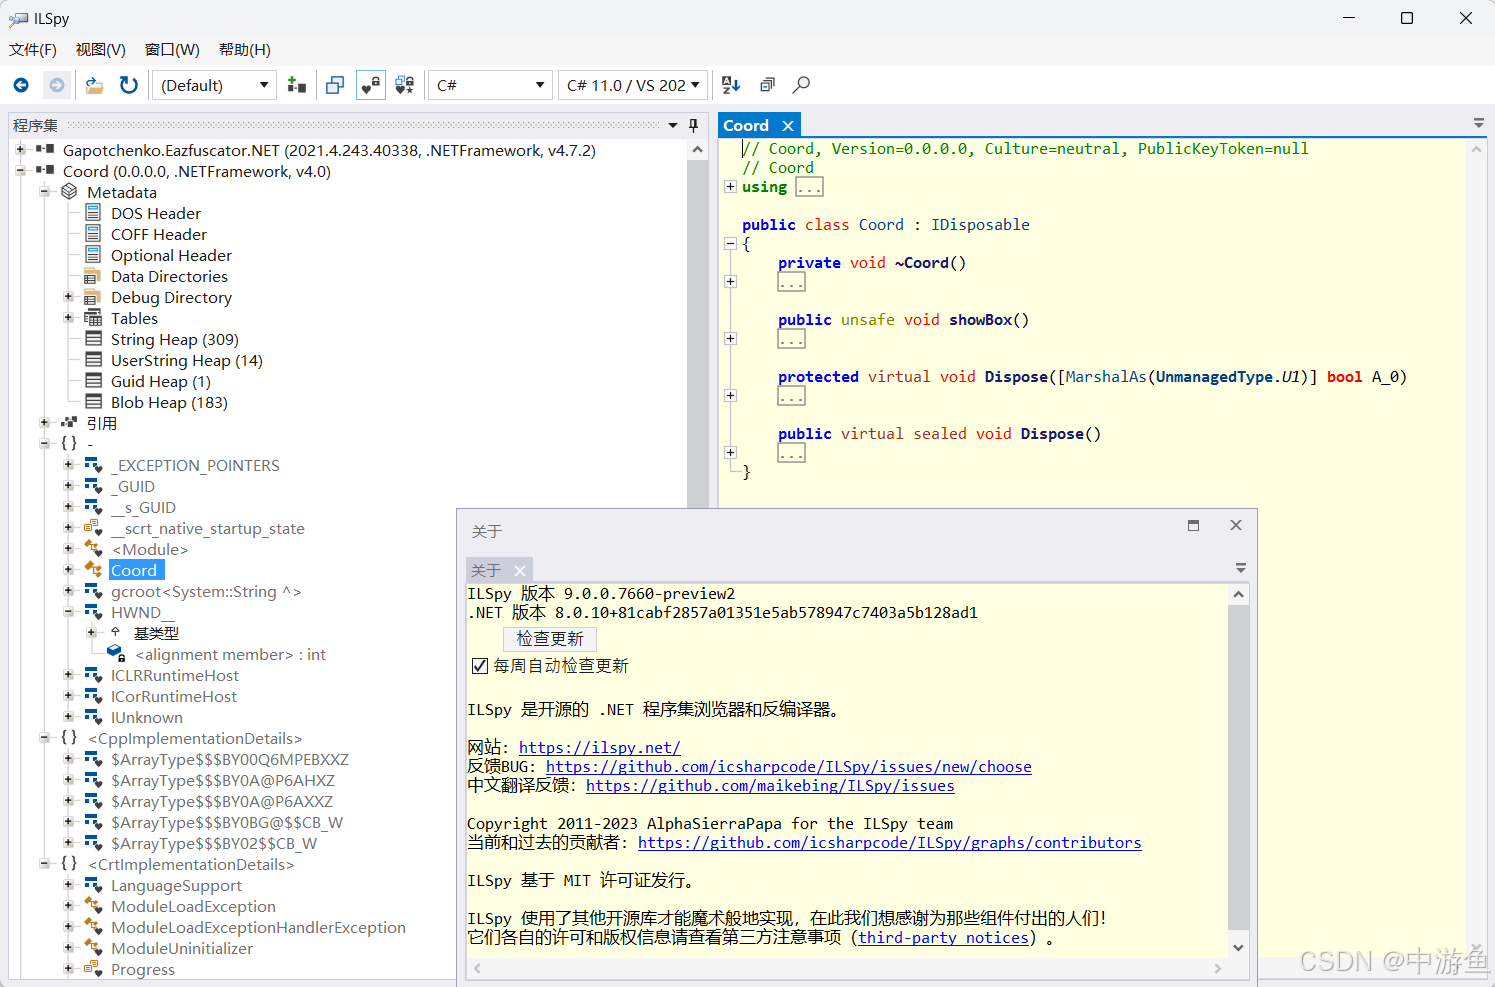Click the String Heap (309) icon
This screenshot has width=1495, height=987.
click(93, 339)
